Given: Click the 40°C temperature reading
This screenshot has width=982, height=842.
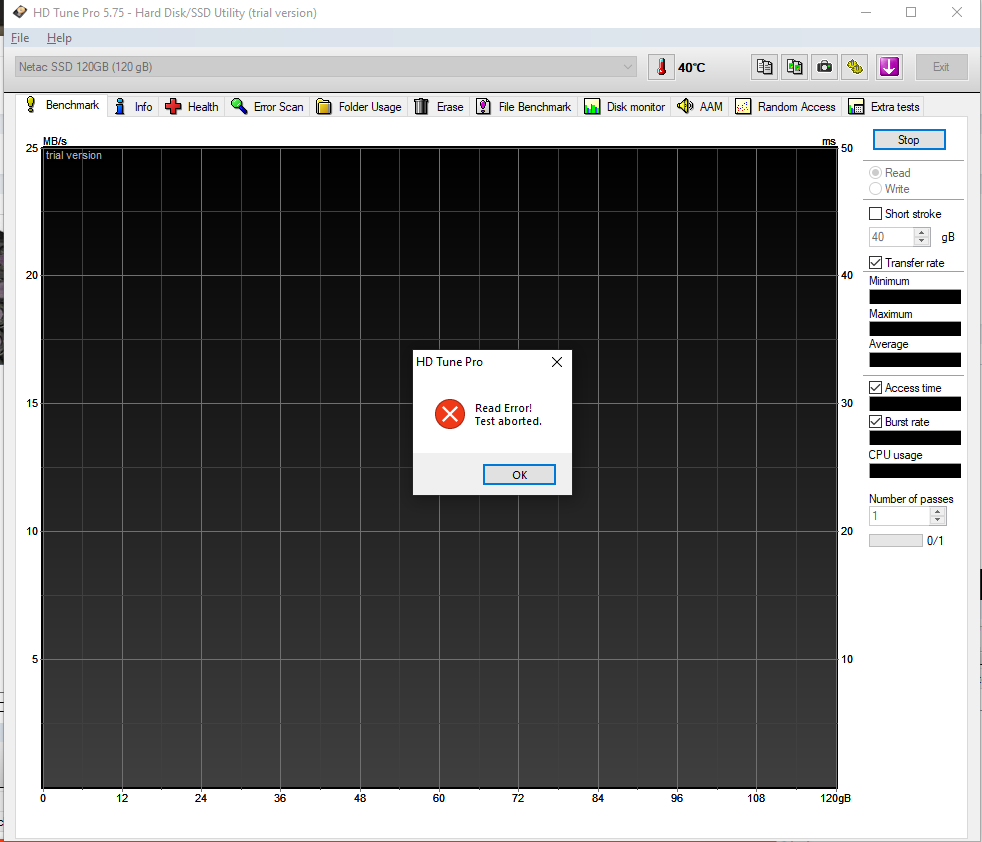Looking at the screenshot, I should pos(691,68).
